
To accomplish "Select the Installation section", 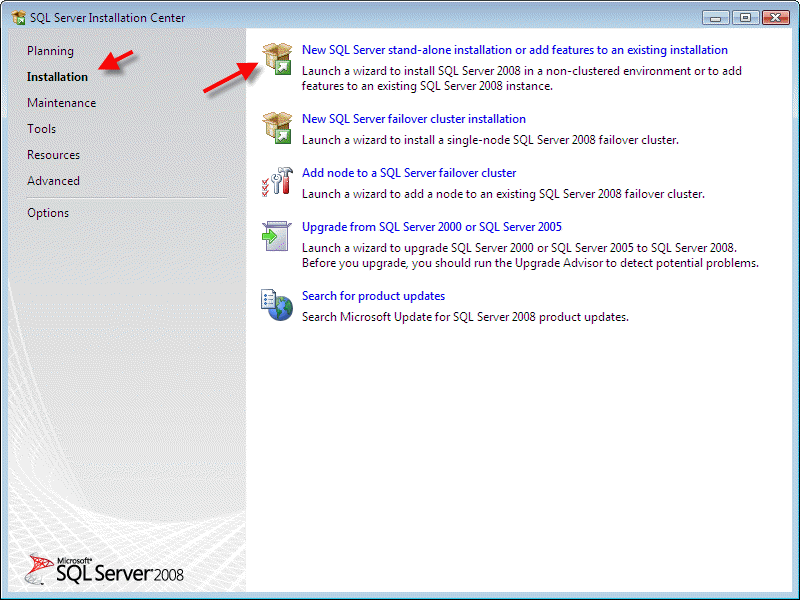I will coord(57,77).
